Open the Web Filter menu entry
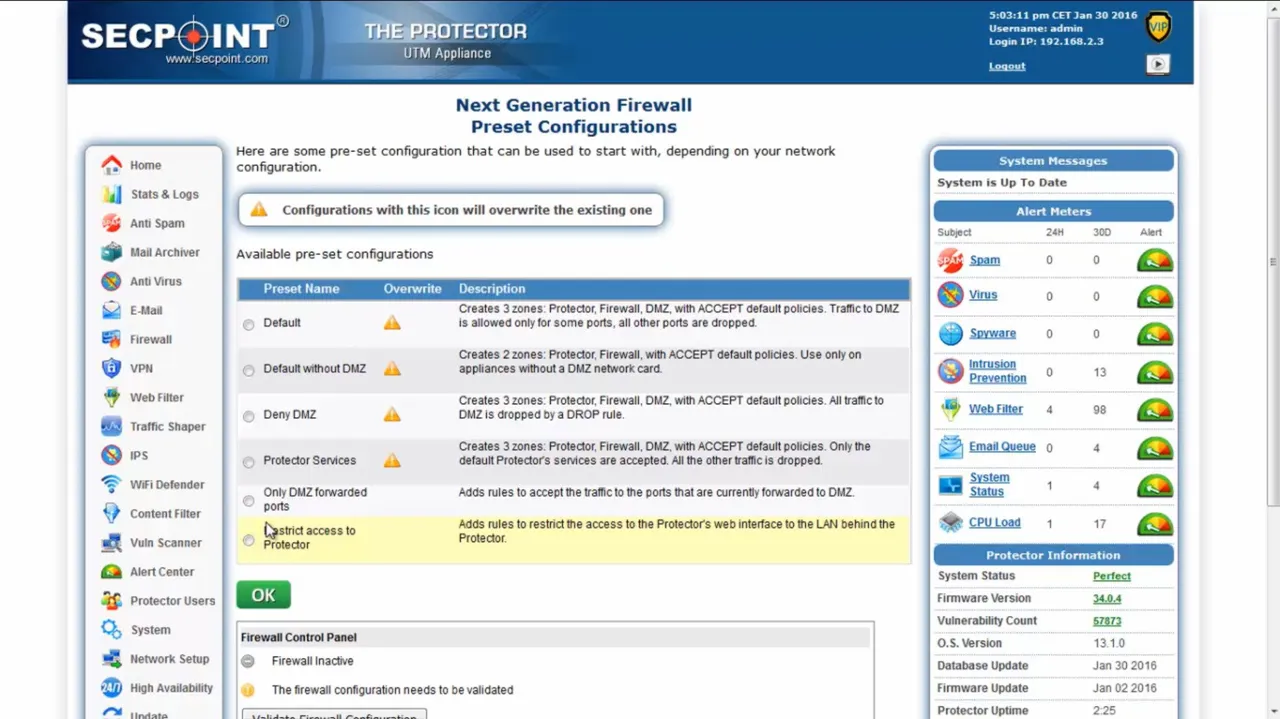The height and width of the screenshot is (719, 1280). 157,397
